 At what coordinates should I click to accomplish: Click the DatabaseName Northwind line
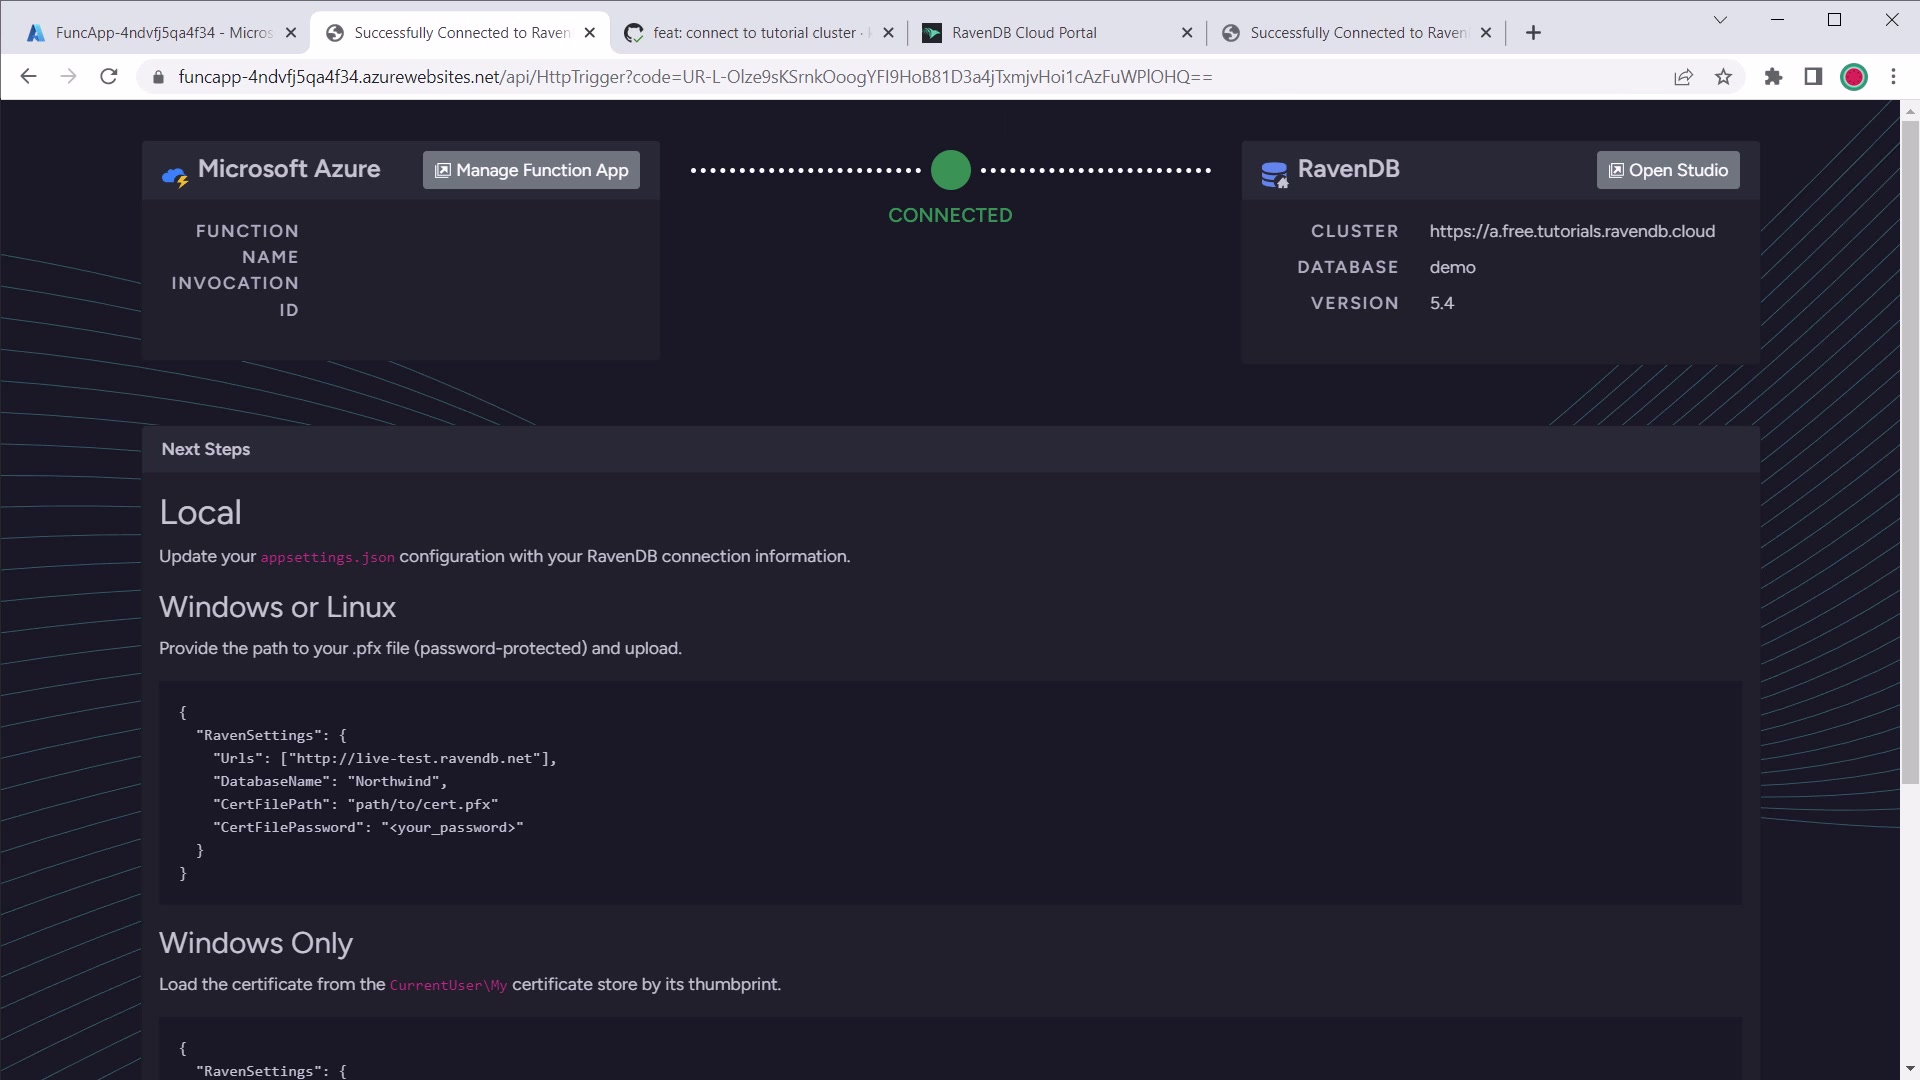pyautogui.click(x=330, y=781)
